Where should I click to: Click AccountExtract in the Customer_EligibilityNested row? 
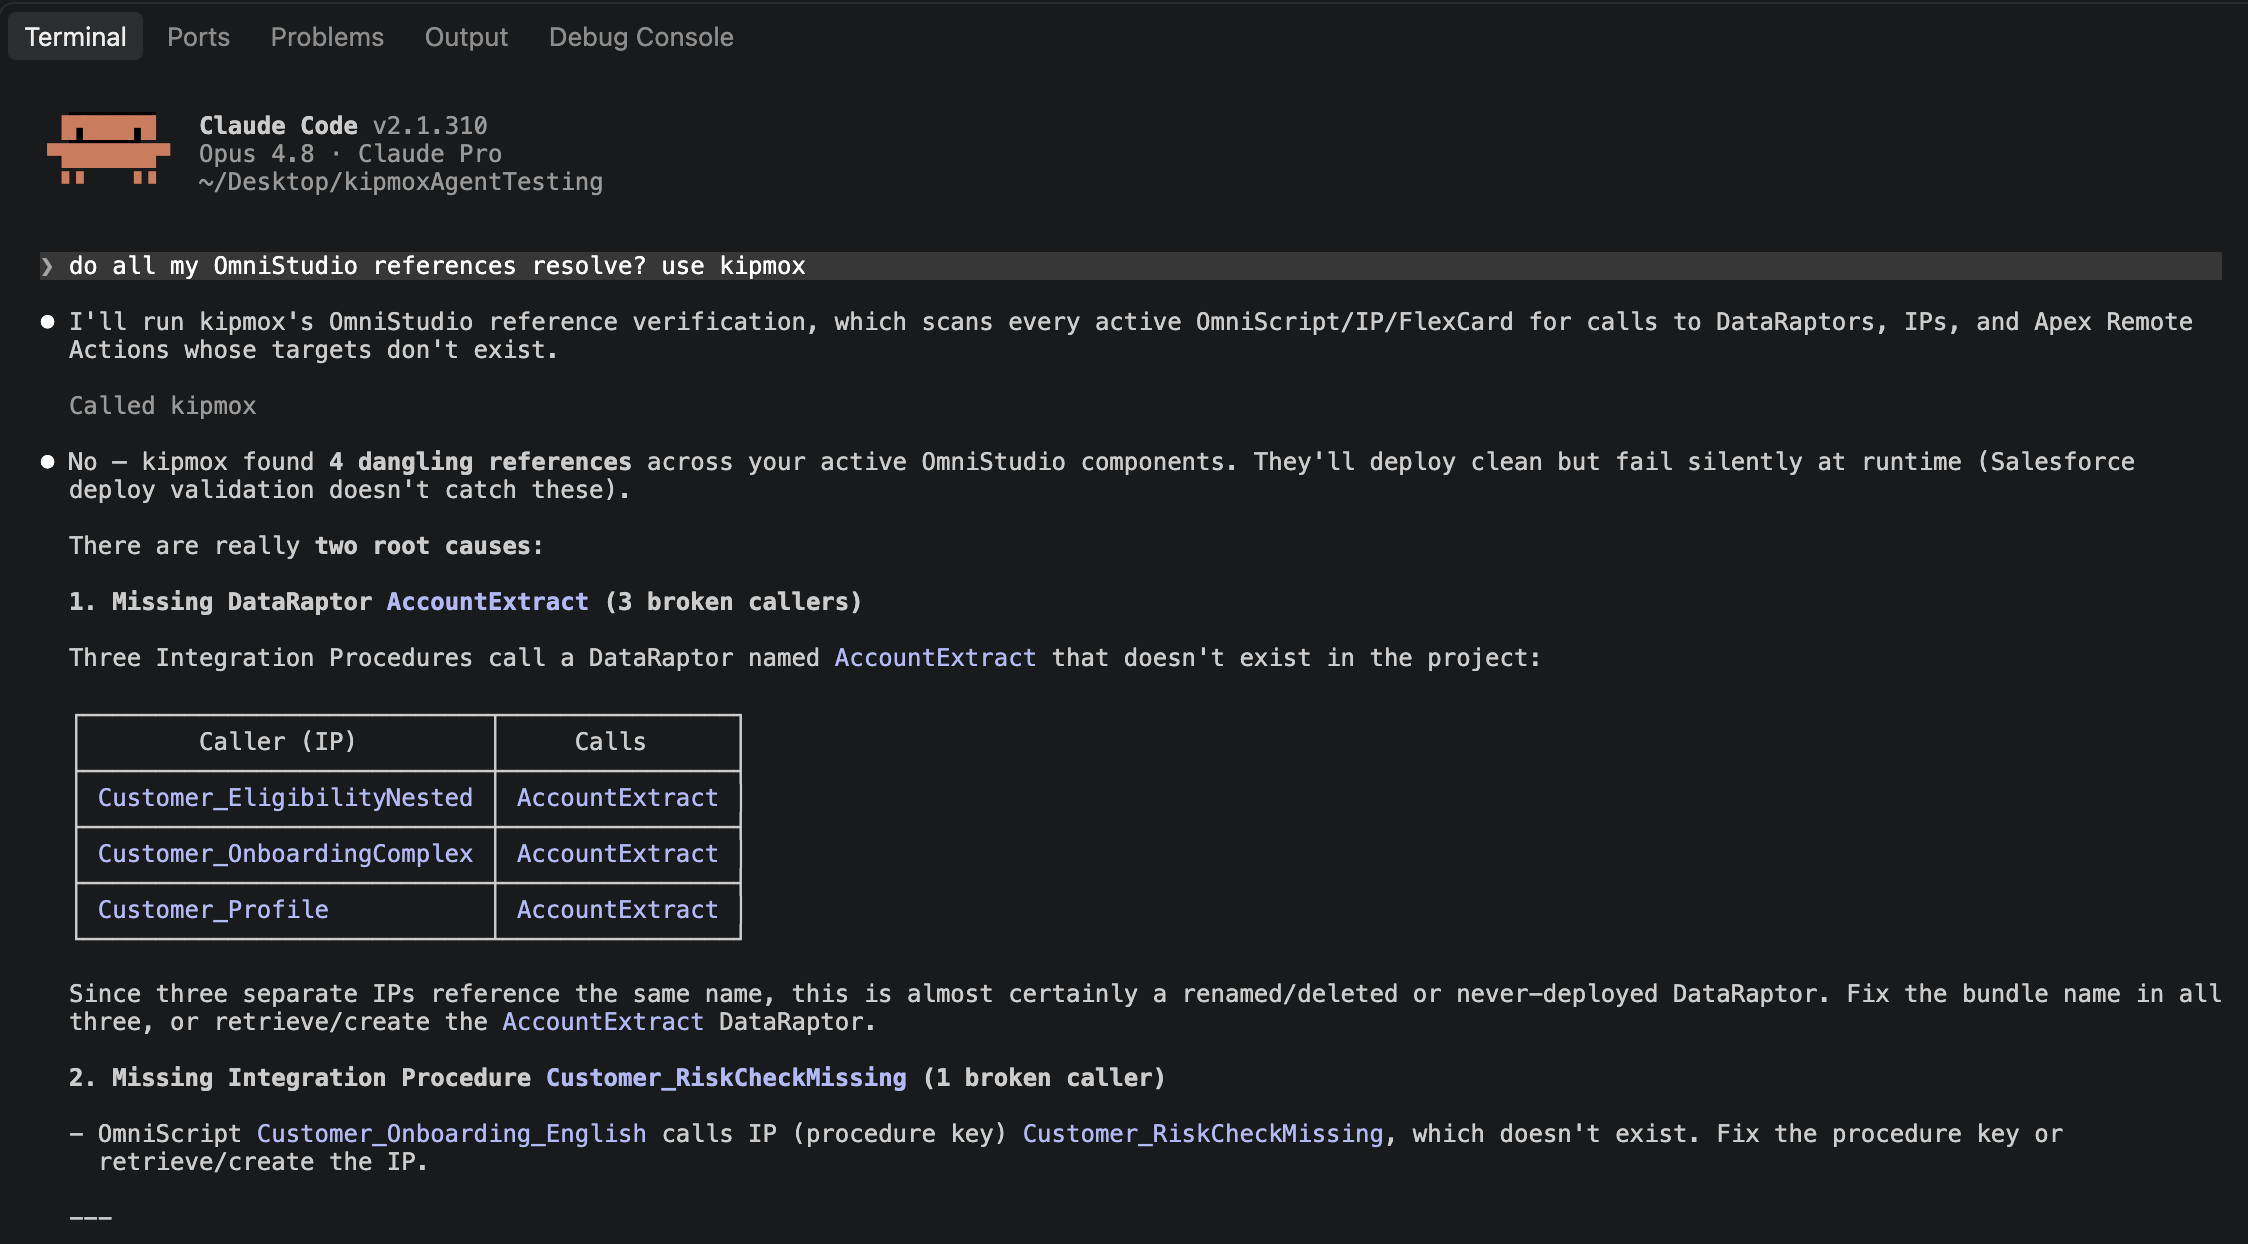point(617,798)
